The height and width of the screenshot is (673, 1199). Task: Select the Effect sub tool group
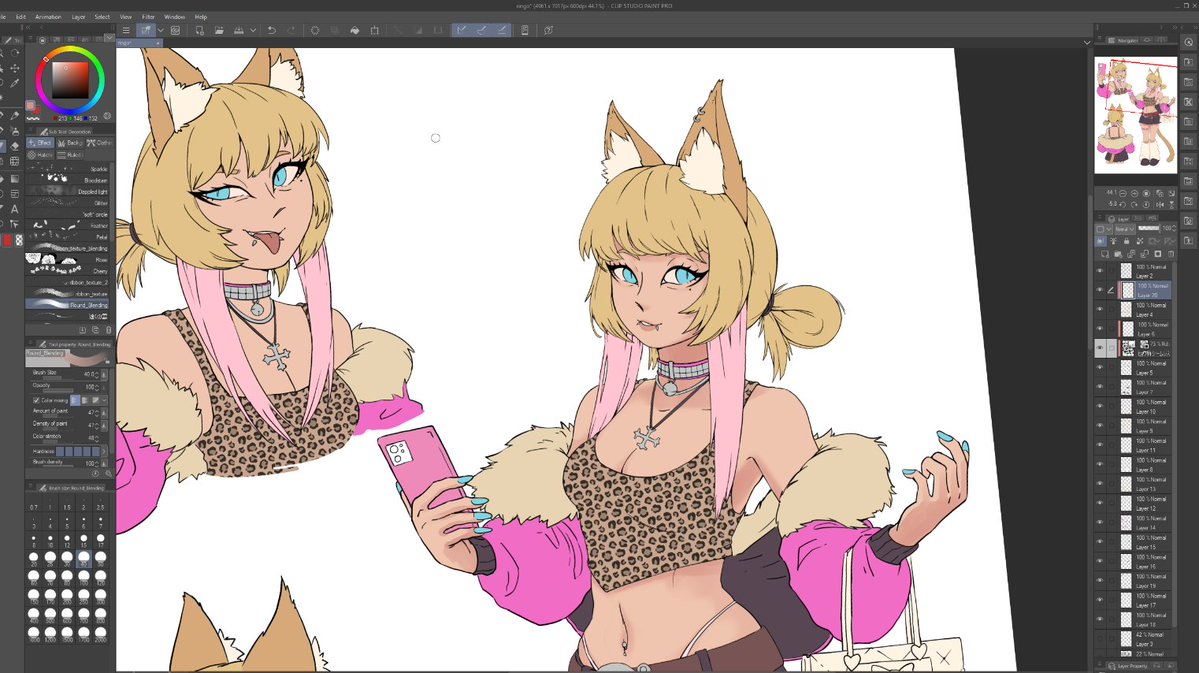[x=41, y=143]
